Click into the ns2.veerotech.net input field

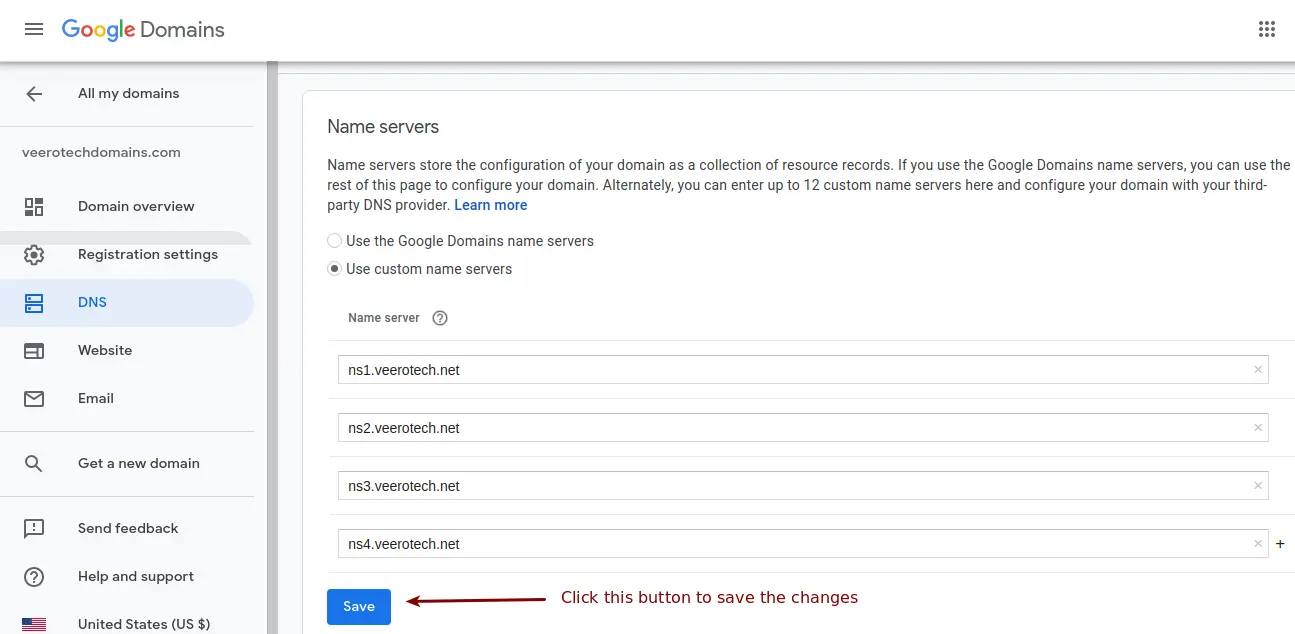(790, 428)
